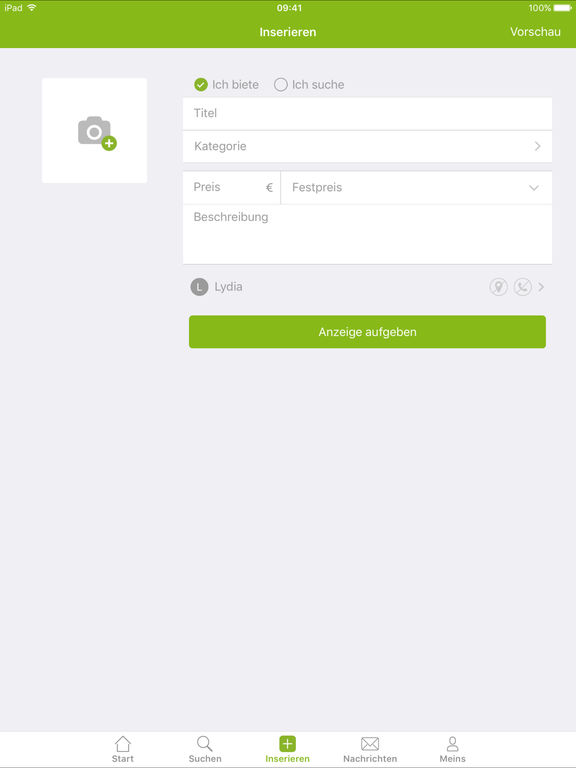This screenshot has height=768, width=576.
Task: Focus the Preis input field
Action: point(231,188)
